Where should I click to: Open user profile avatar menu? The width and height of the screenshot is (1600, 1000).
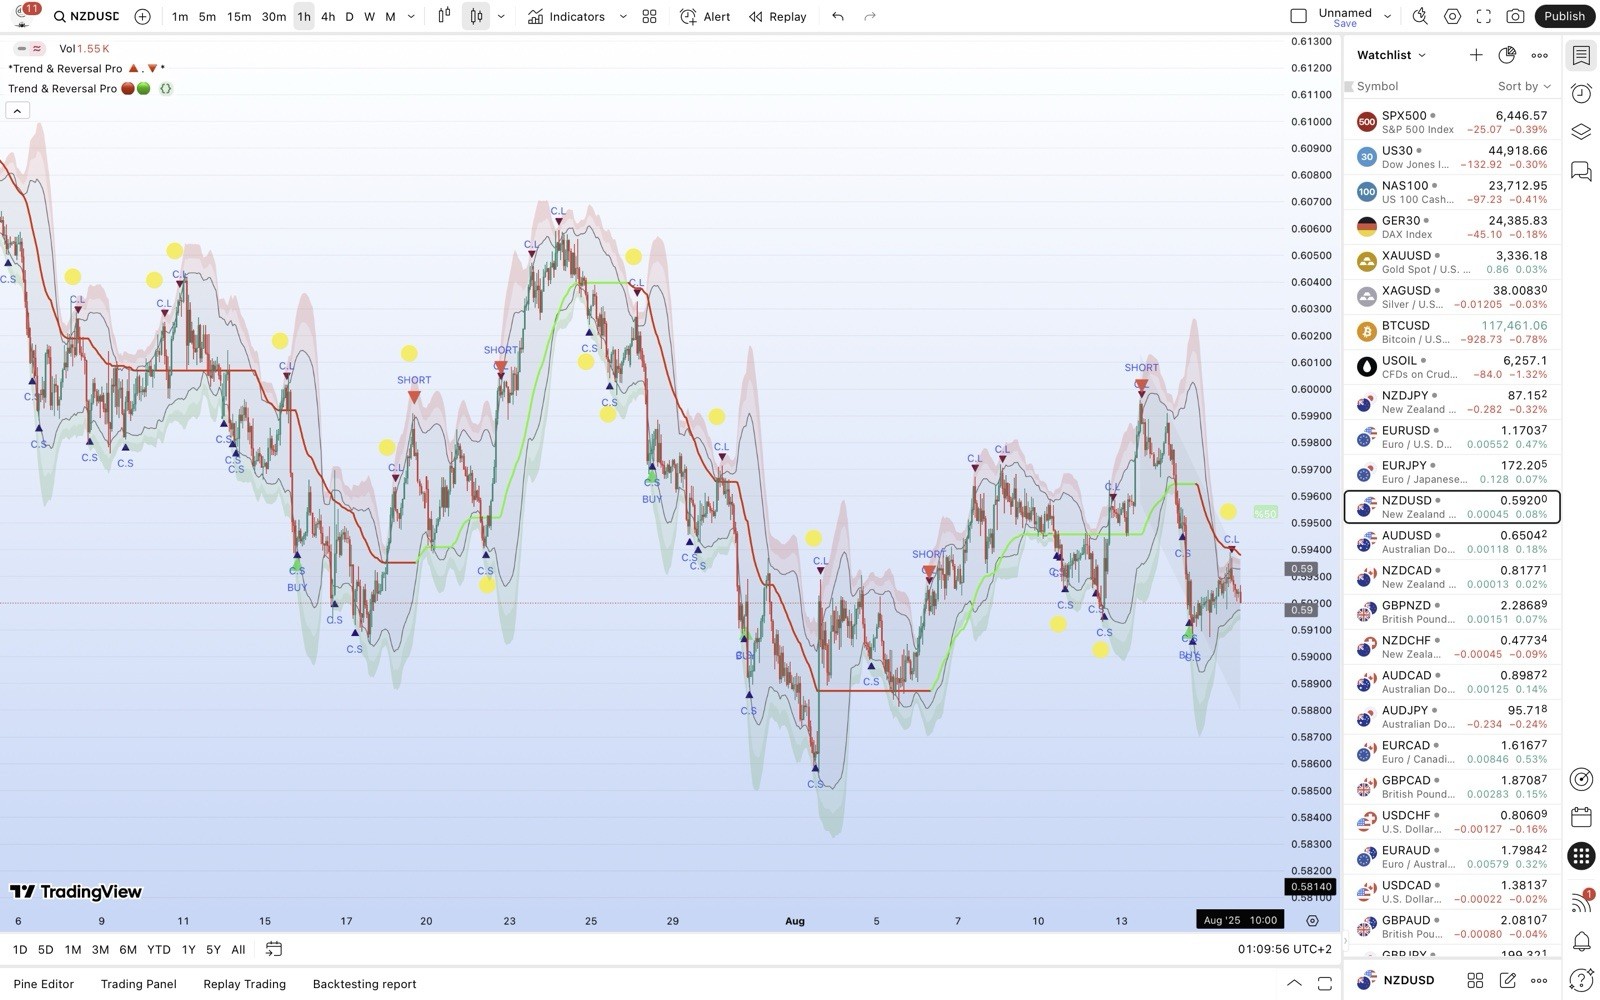pos(24,14)
